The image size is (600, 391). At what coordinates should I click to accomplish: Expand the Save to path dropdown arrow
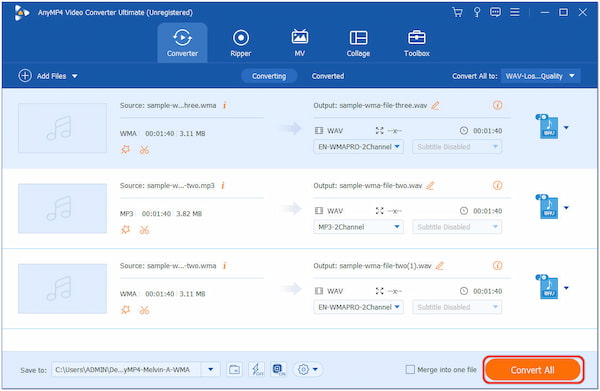click(x=211, y=370)
